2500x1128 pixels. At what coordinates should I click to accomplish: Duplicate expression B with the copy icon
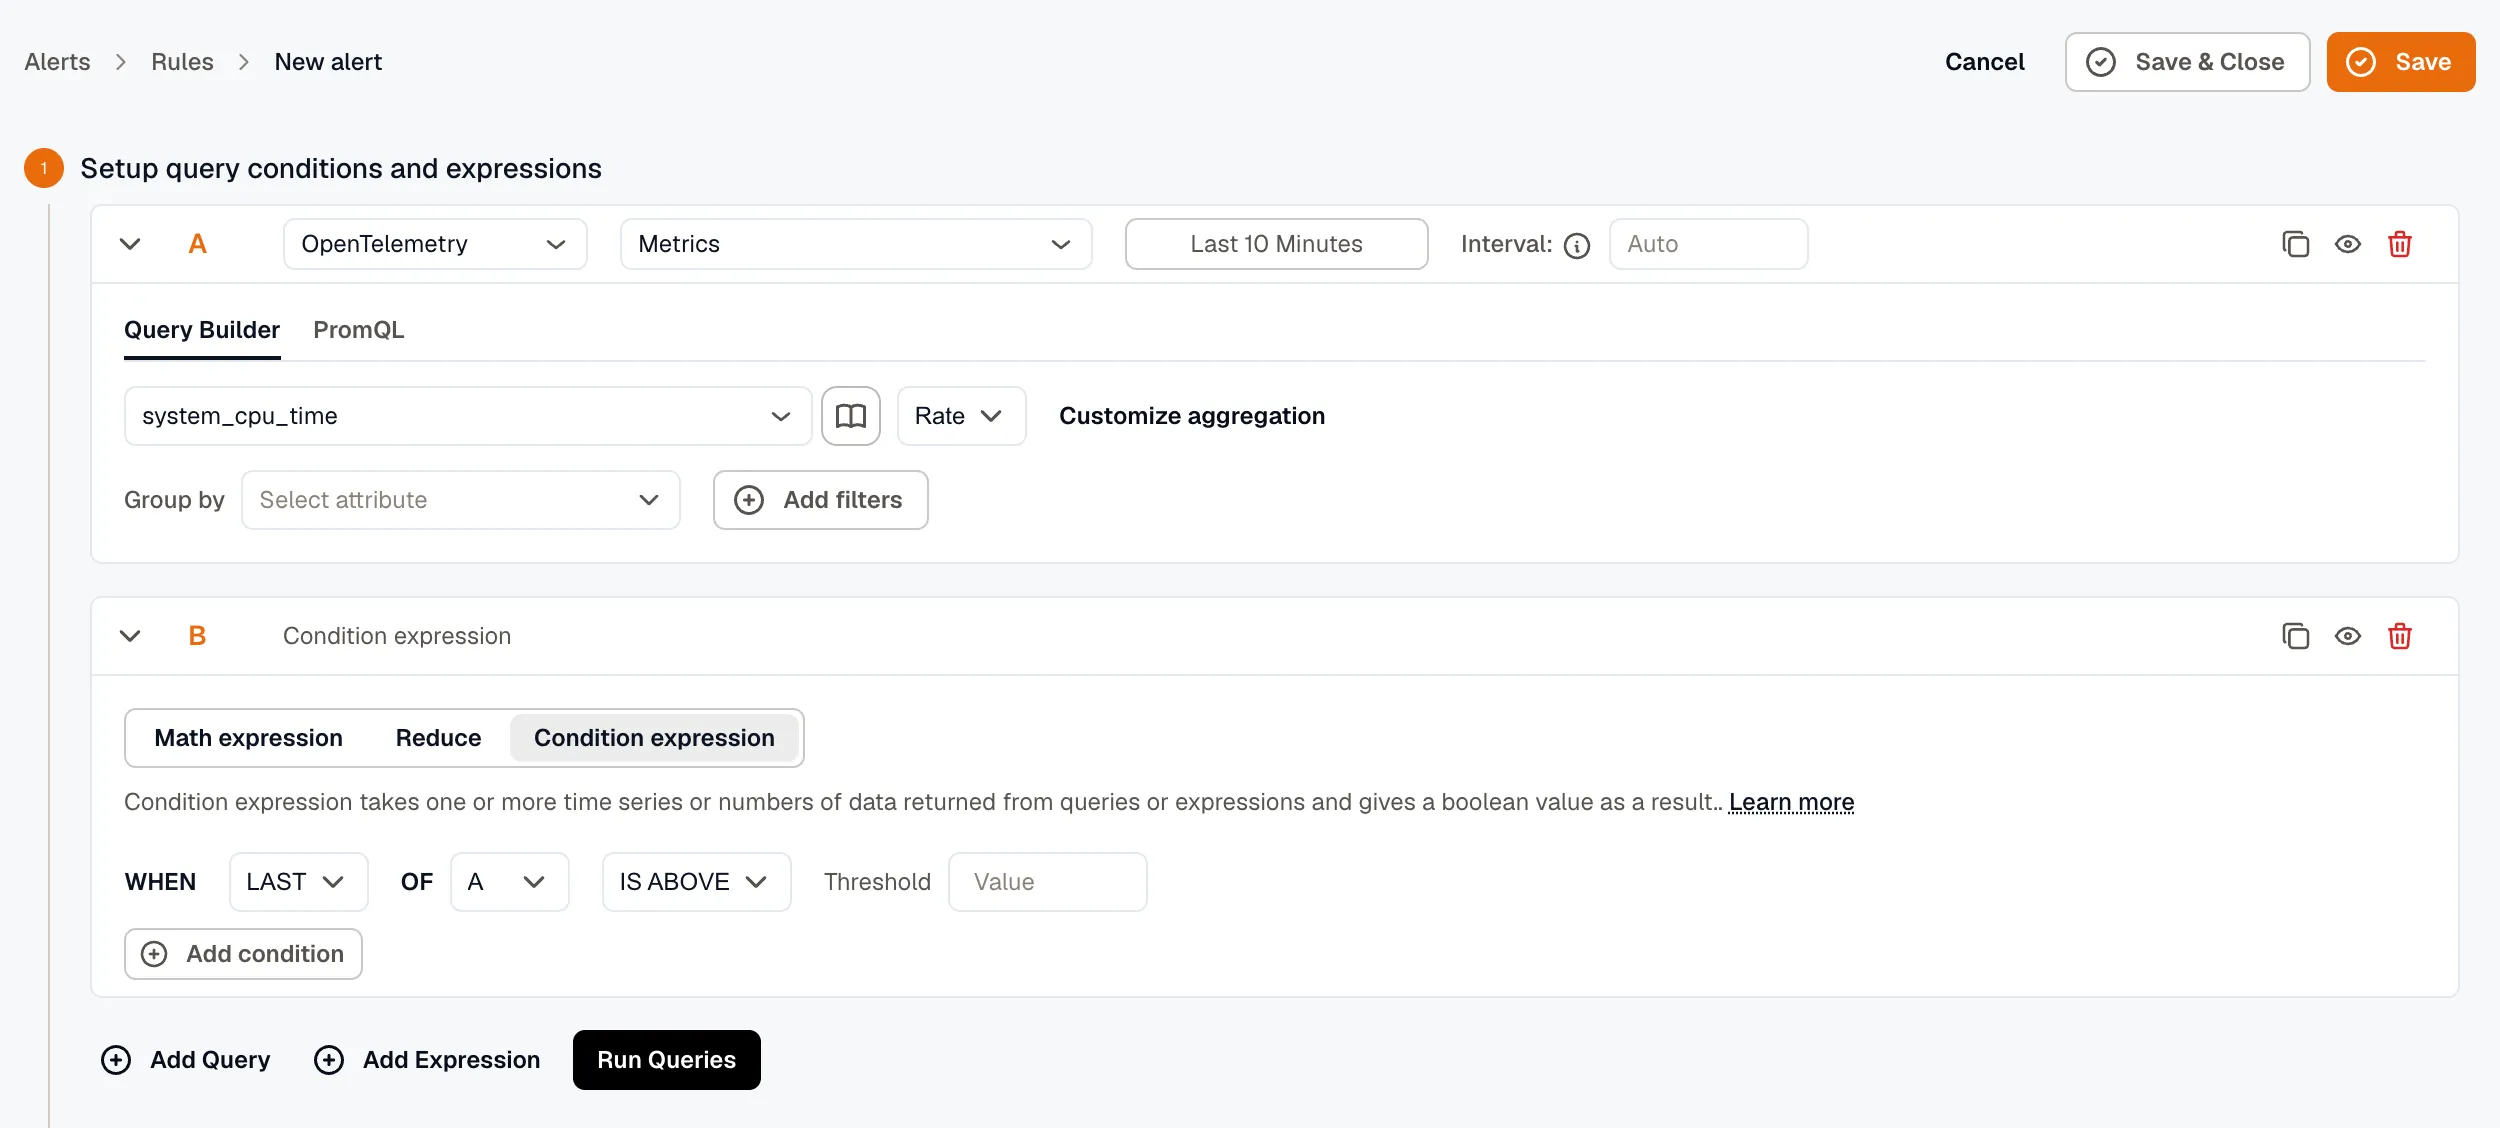[2295, 636]
